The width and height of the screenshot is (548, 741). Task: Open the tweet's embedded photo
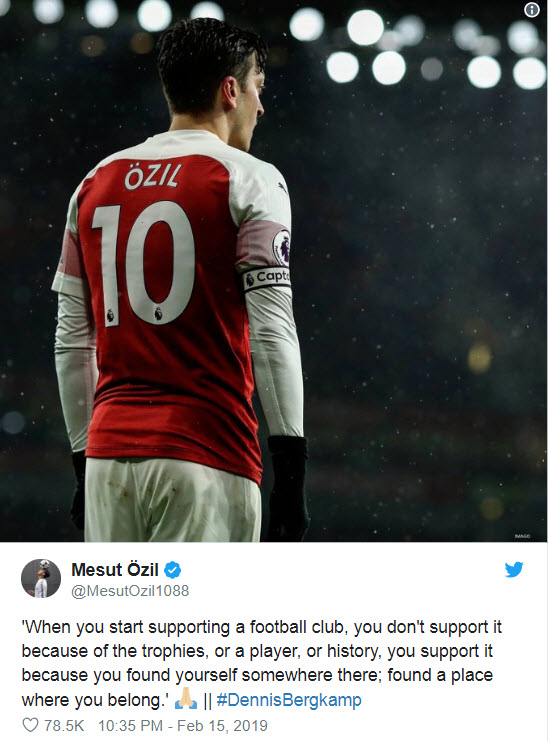tap(274, 271)
